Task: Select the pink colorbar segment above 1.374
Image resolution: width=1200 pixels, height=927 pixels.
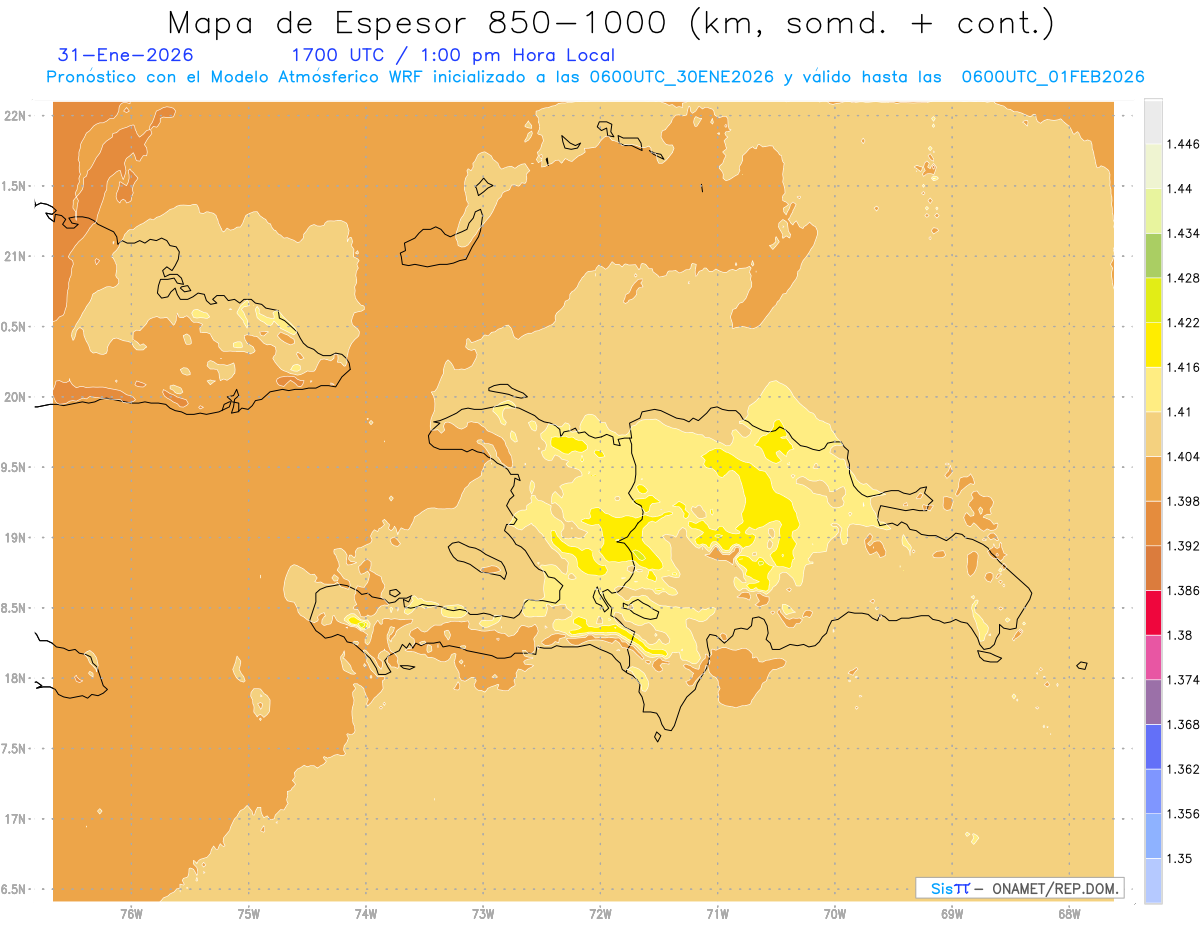Action: coord(1153,657)
